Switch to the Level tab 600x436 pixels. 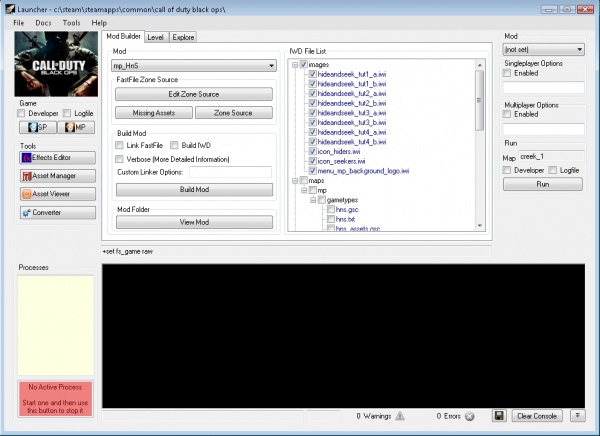pos(155,37)
